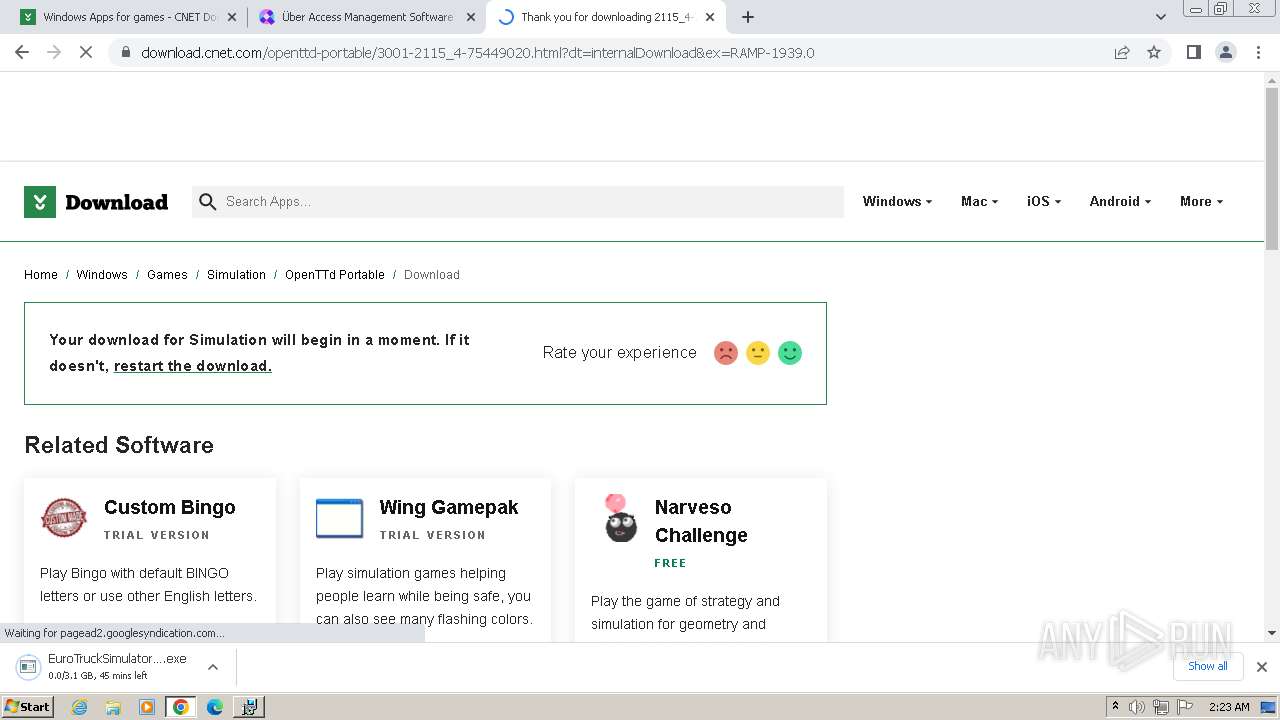The height and width of the screenshot is (720, 1280).
Task: Expand the Mac menu dropdown
Action: coord(979,201)
